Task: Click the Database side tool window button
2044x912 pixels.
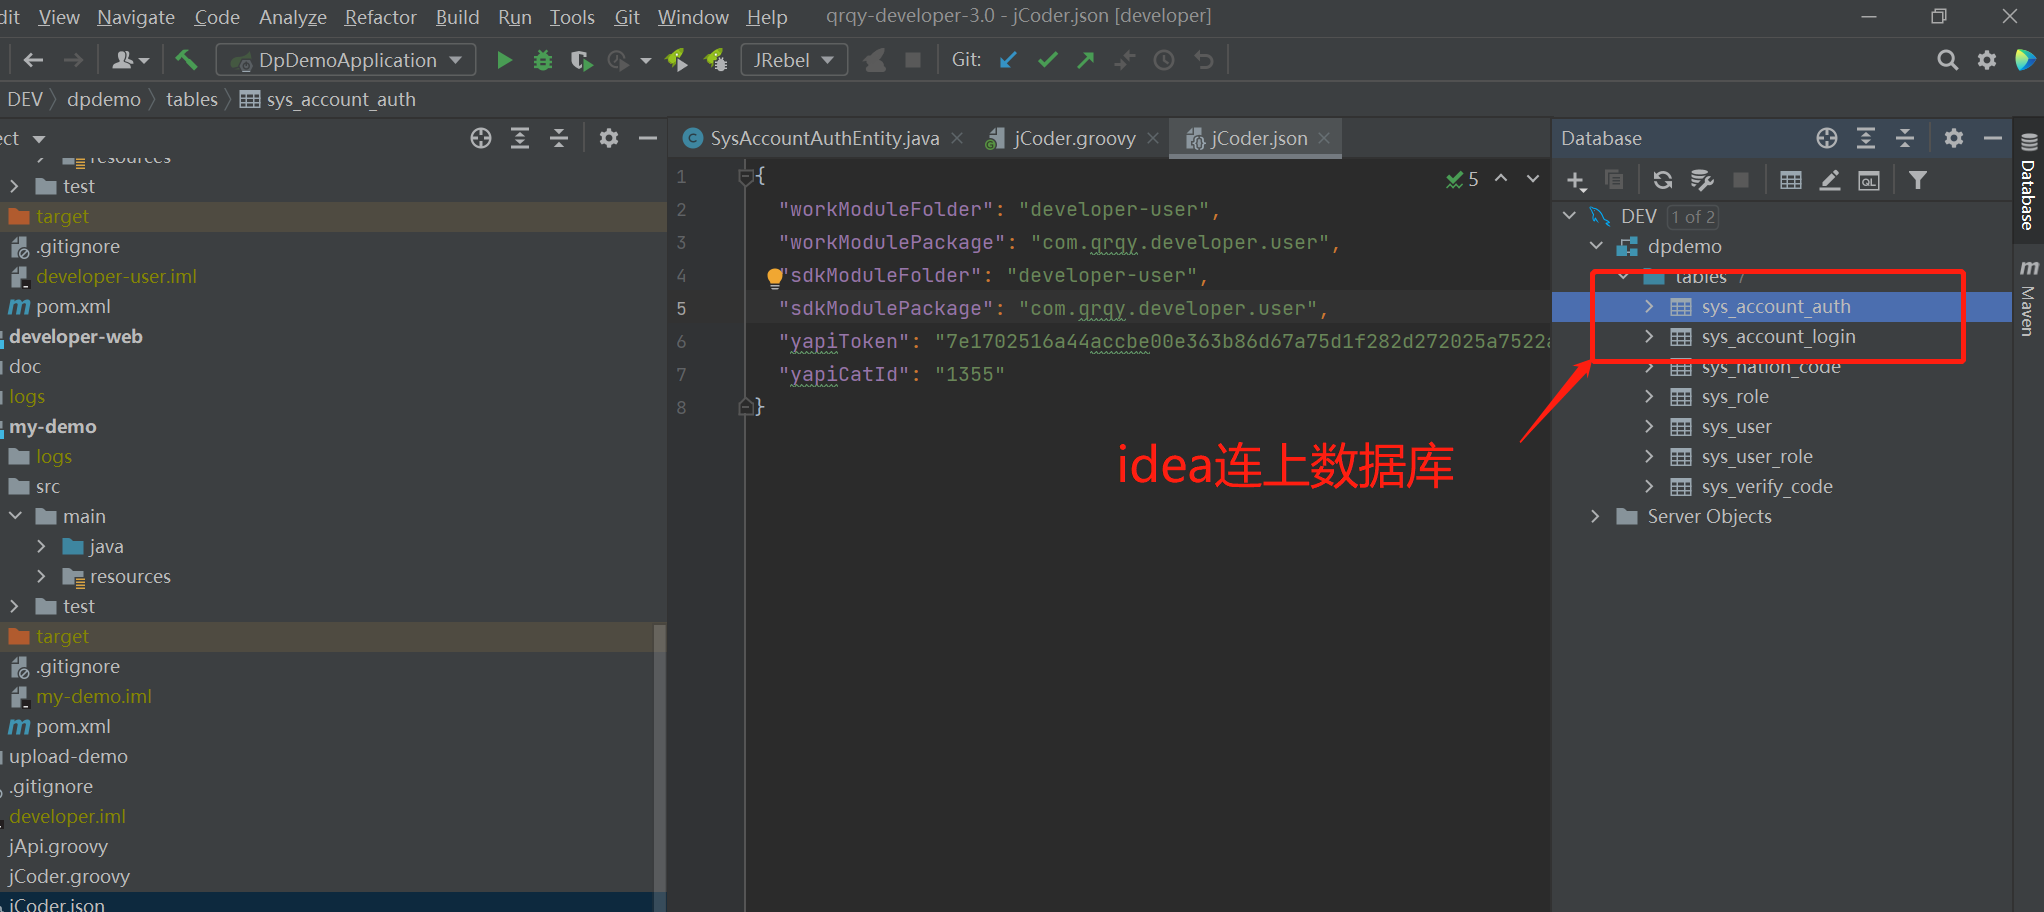Action: coord(2028,181)
